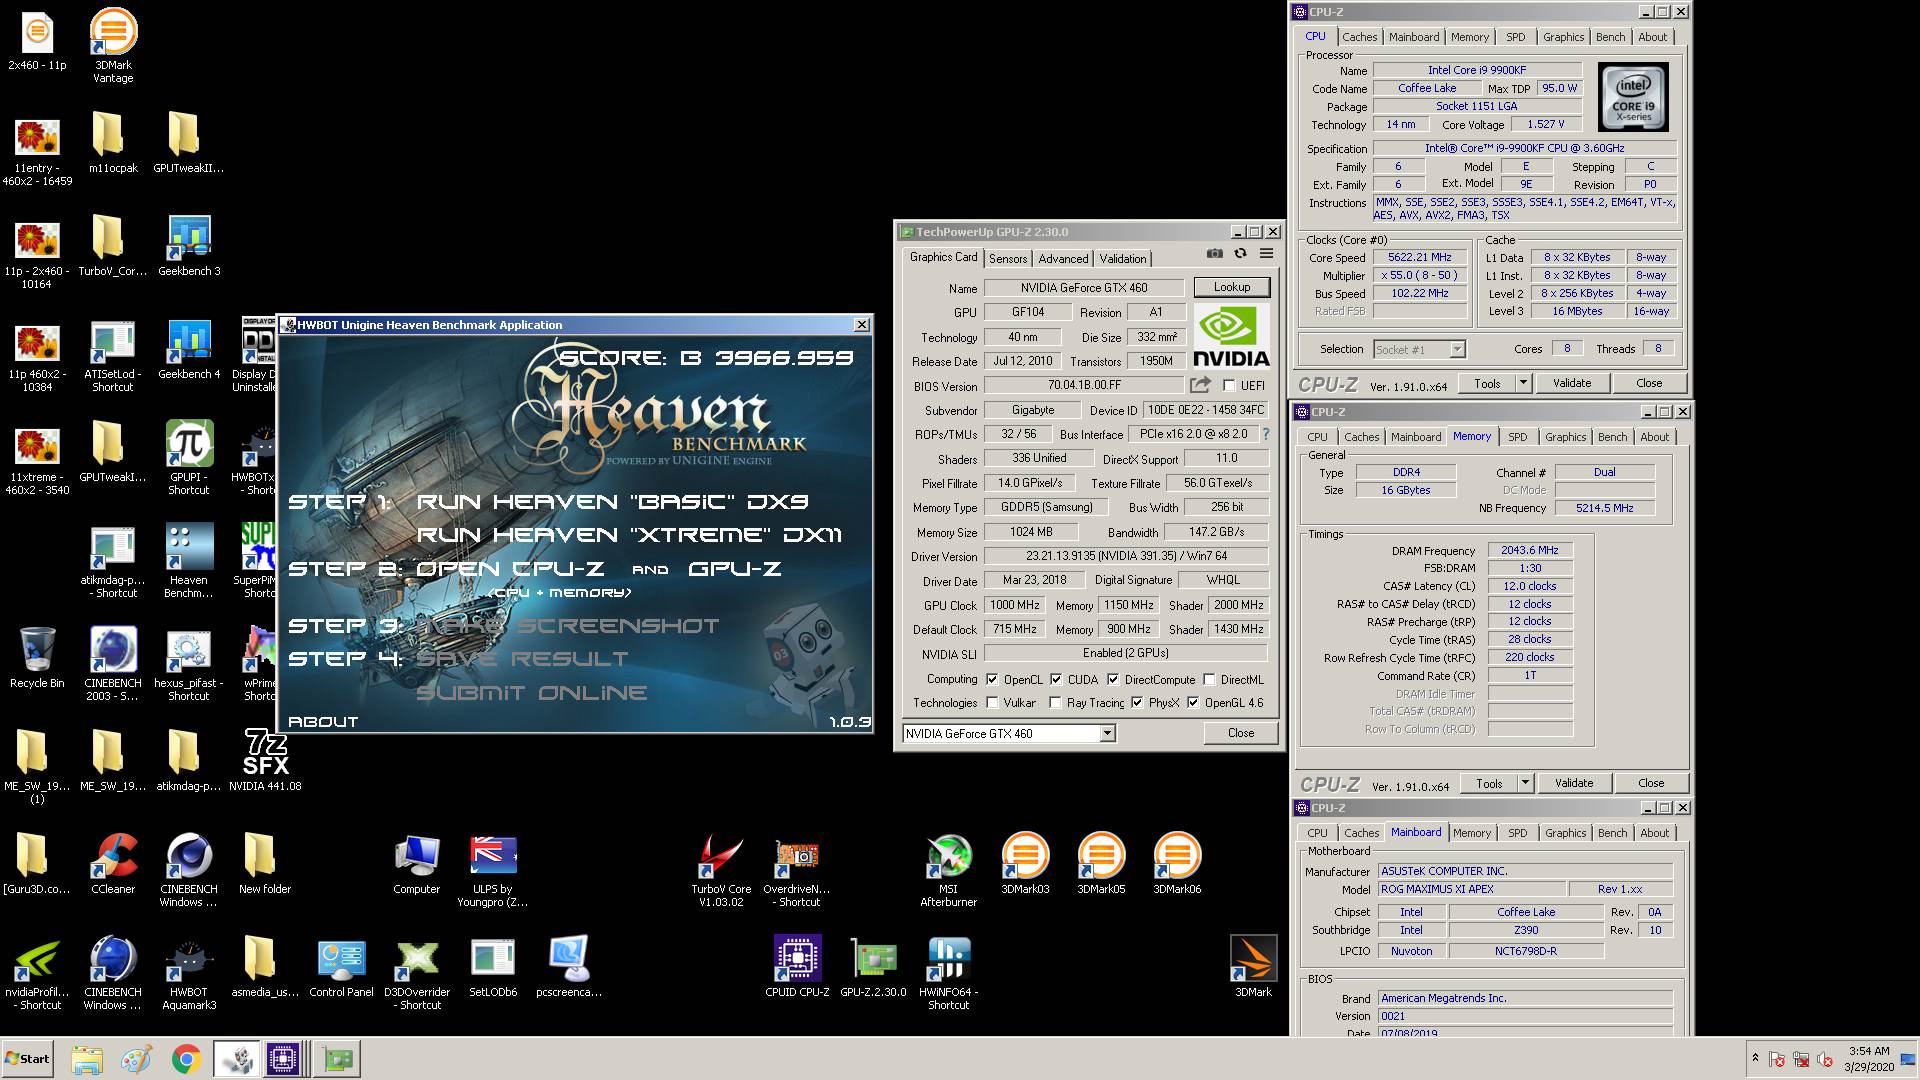
Task: Open the SPD tab in top CPU-Z window
Action: (x=1516, y=37)
